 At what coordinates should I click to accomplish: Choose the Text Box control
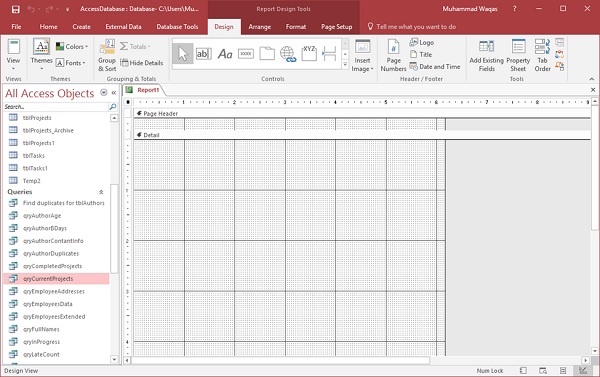(x=204, y=54)
